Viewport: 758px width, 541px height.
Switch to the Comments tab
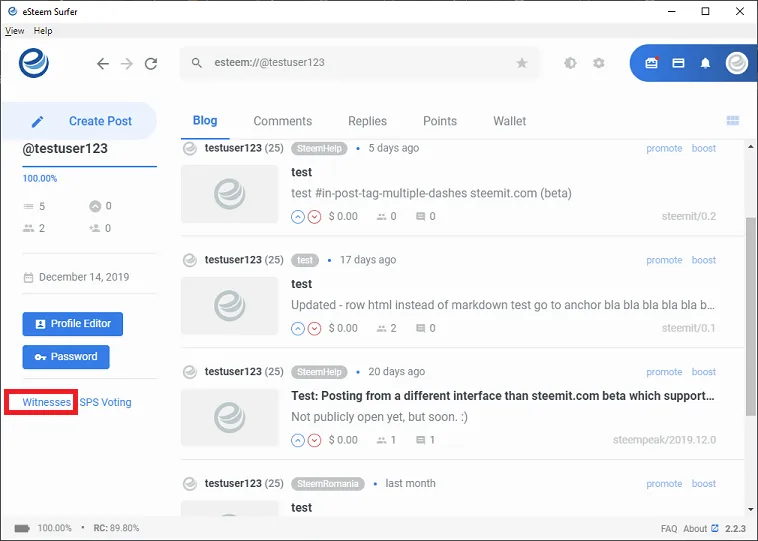pos(283,121)
